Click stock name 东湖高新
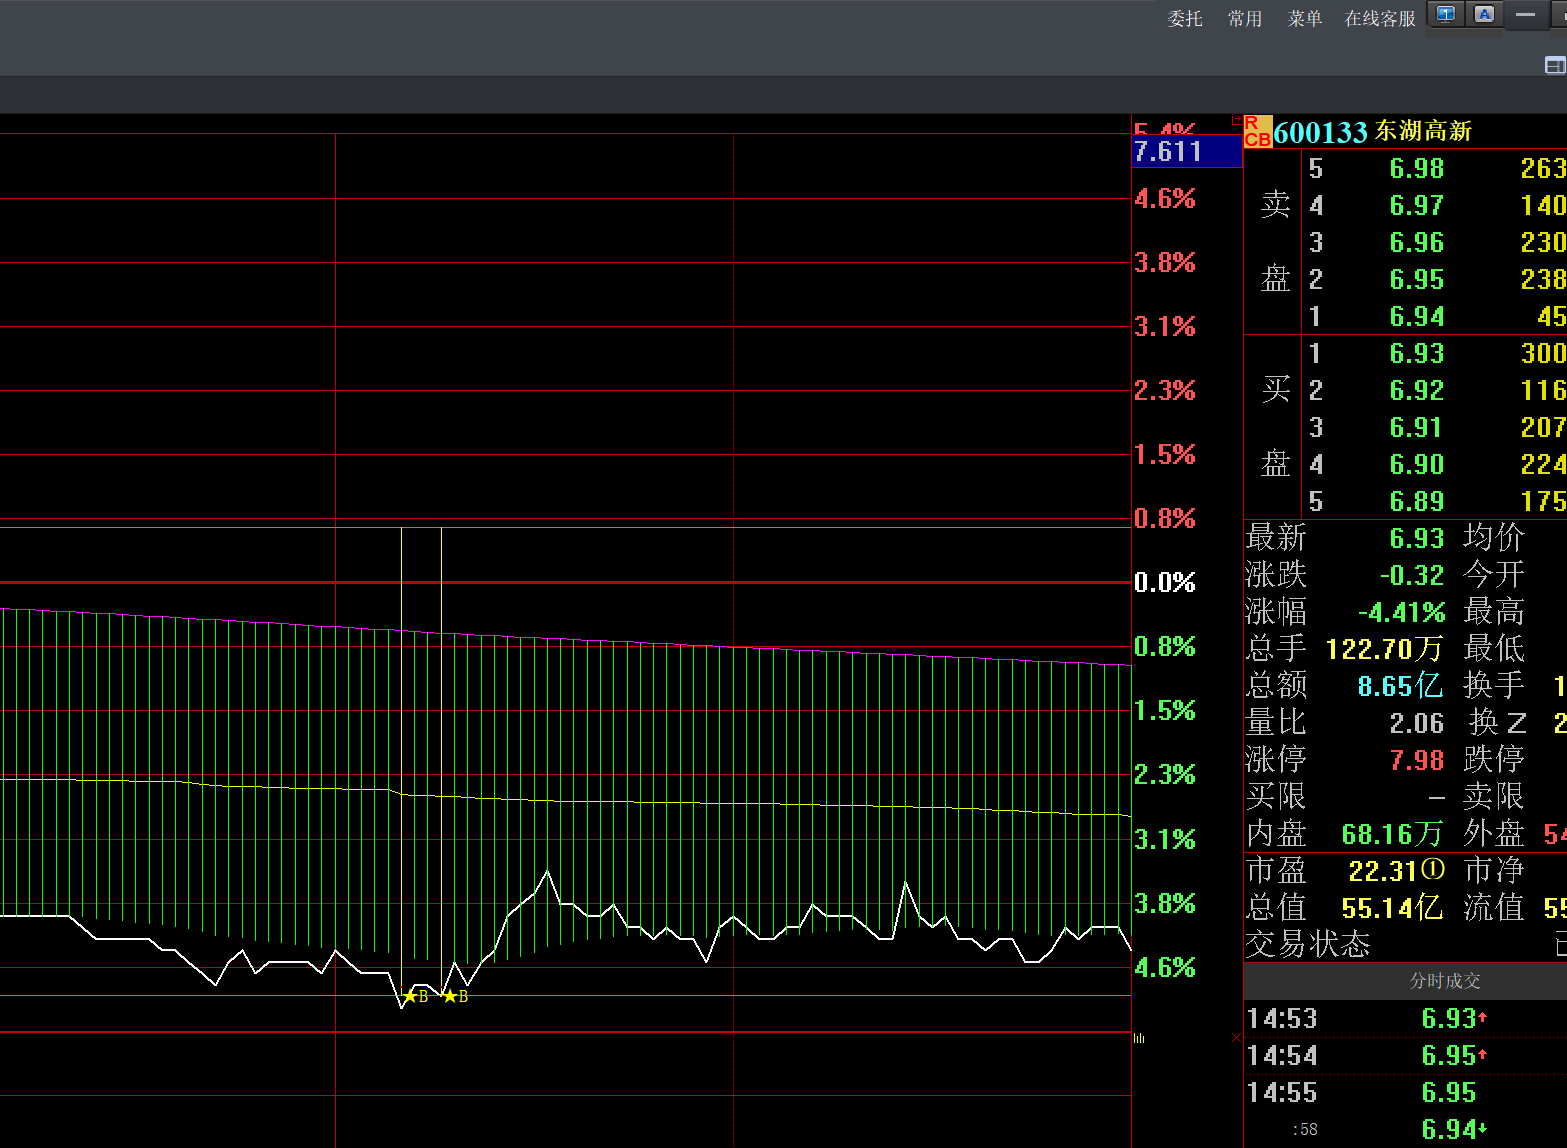Image resolution: width=1567 pixels, height=1148 pixels. click(1423, 131)
